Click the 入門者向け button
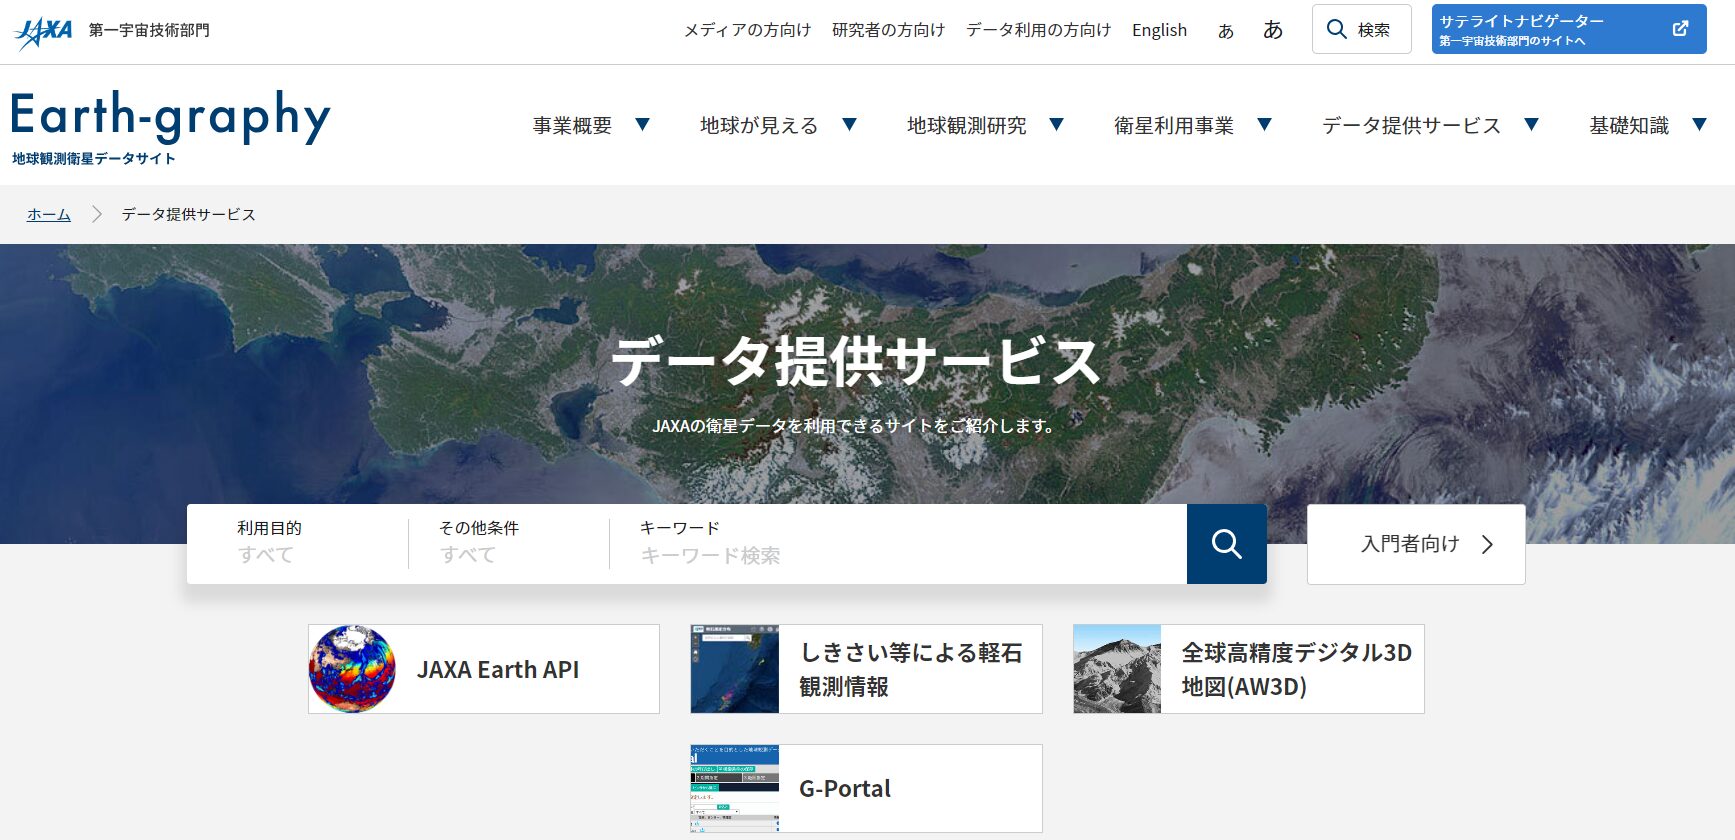Viewport: 1735px width, 840px height. [x=1415, y=544]
